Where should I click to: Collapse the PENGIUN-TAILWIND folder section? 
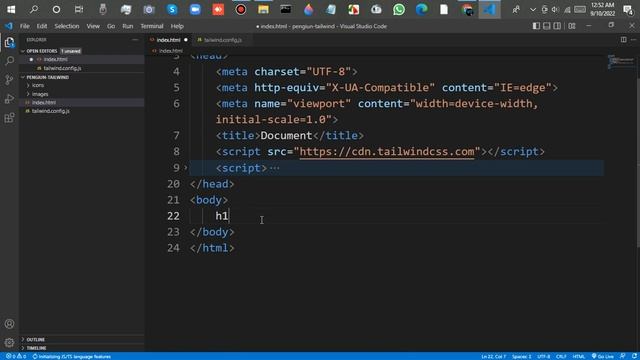pos(48,77)
